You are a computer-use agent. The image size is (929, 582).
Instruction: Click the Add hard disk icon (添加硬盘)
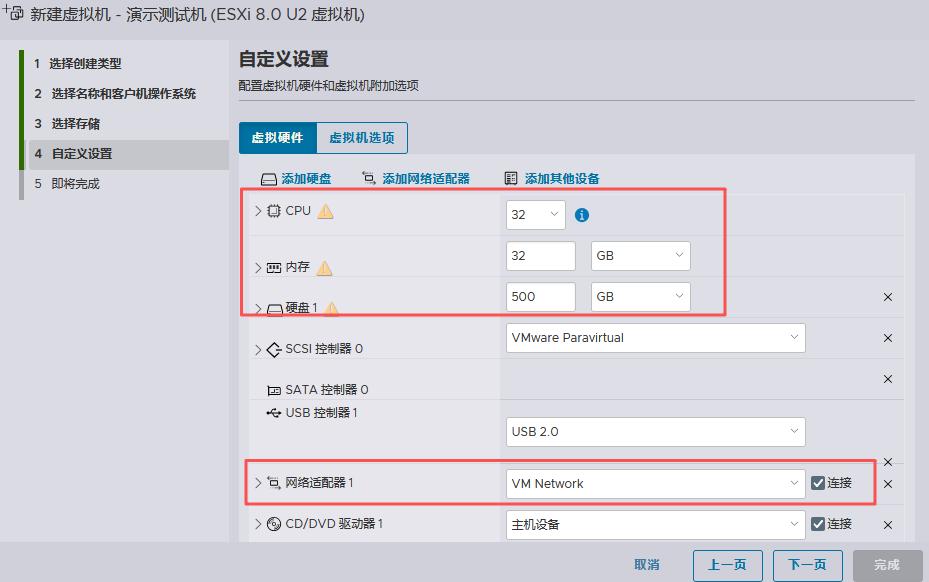pyautogui.click(x=268, y=179)
